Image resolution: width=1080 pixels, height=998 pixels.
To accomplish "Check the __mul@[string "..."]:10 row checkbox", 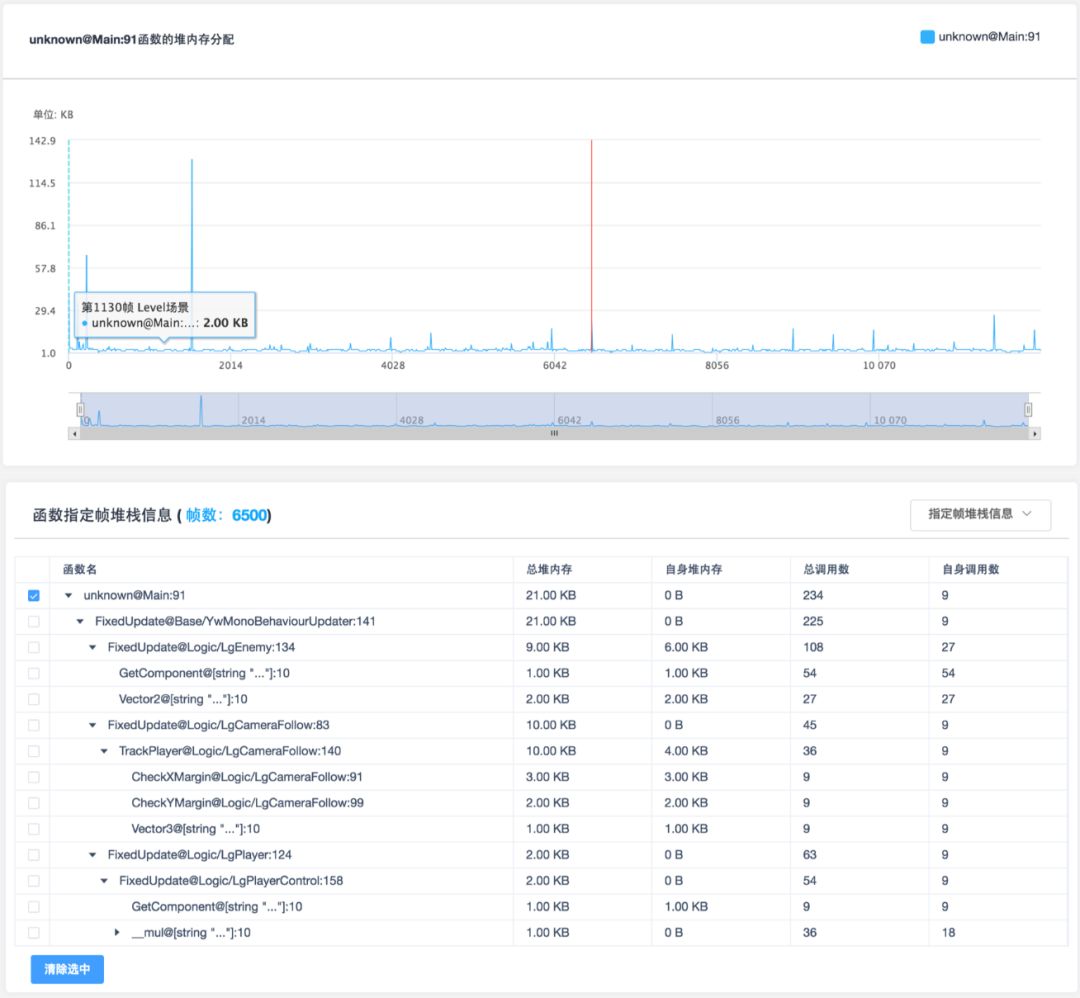I will 34,933.
